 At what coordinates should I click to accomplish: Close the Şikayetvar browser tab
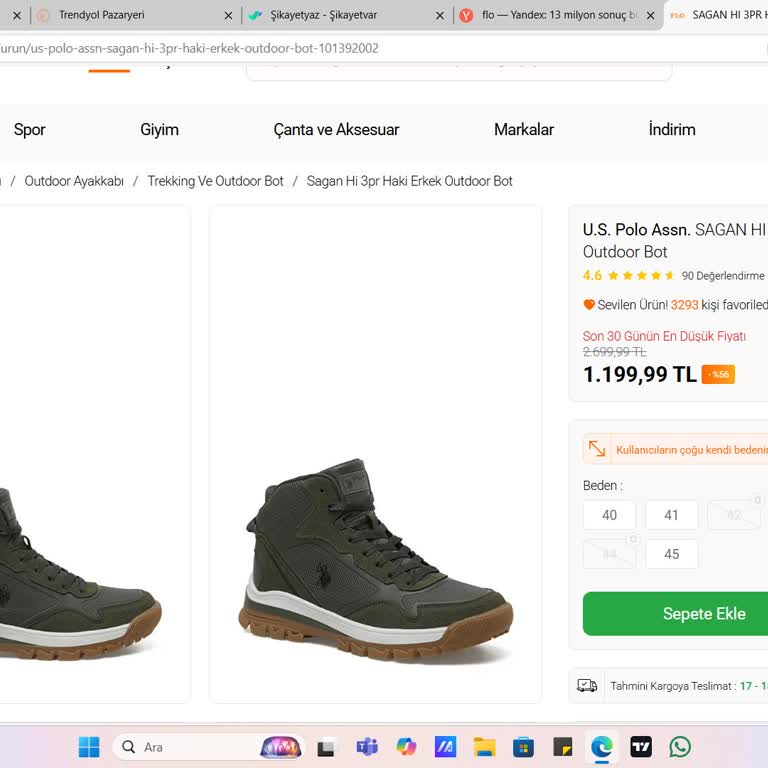coord(440,16)
